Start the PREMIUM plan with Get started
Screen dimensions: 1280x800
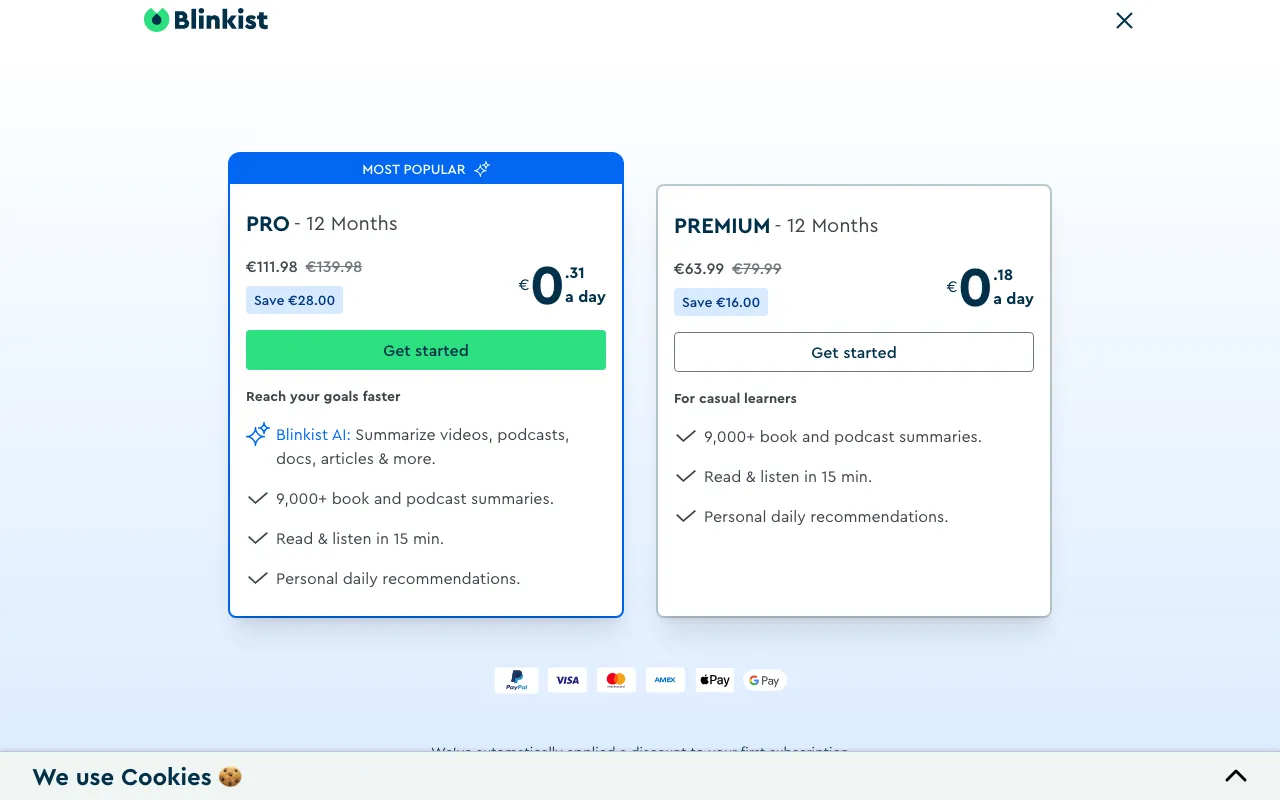pos(854,352)
